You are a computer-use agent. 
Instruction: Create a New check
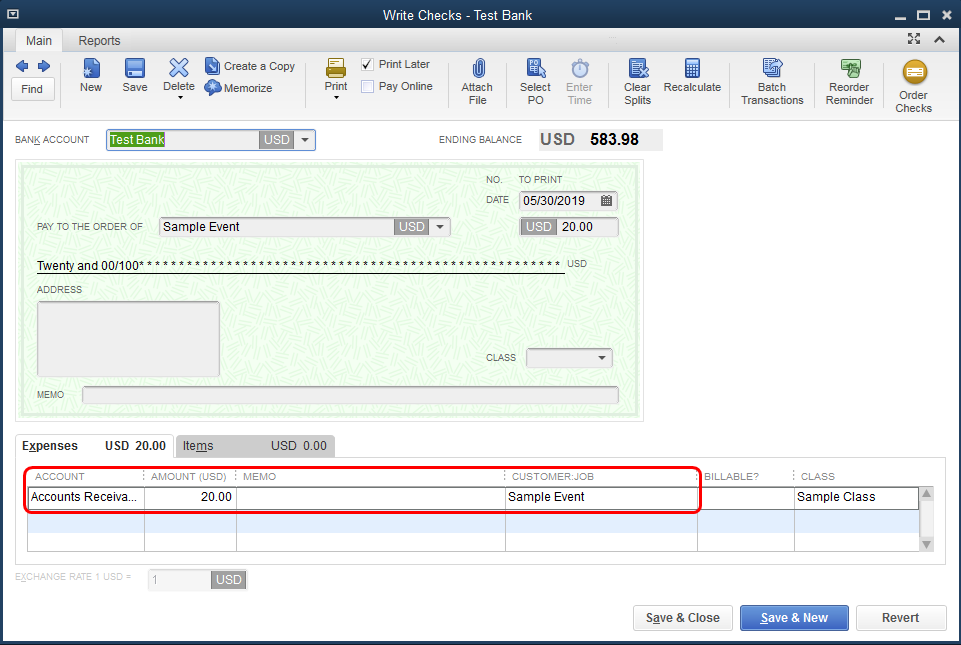[x=91, y=76]
